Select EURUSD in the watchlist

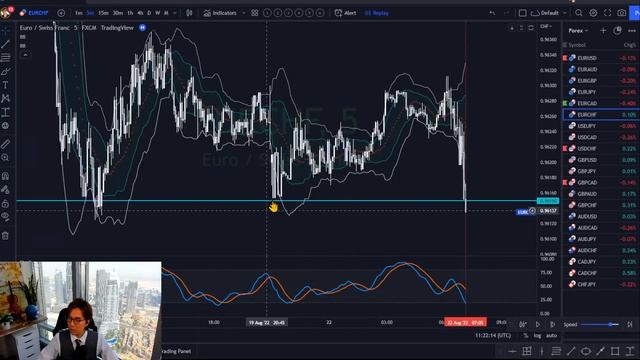point(601,58)
